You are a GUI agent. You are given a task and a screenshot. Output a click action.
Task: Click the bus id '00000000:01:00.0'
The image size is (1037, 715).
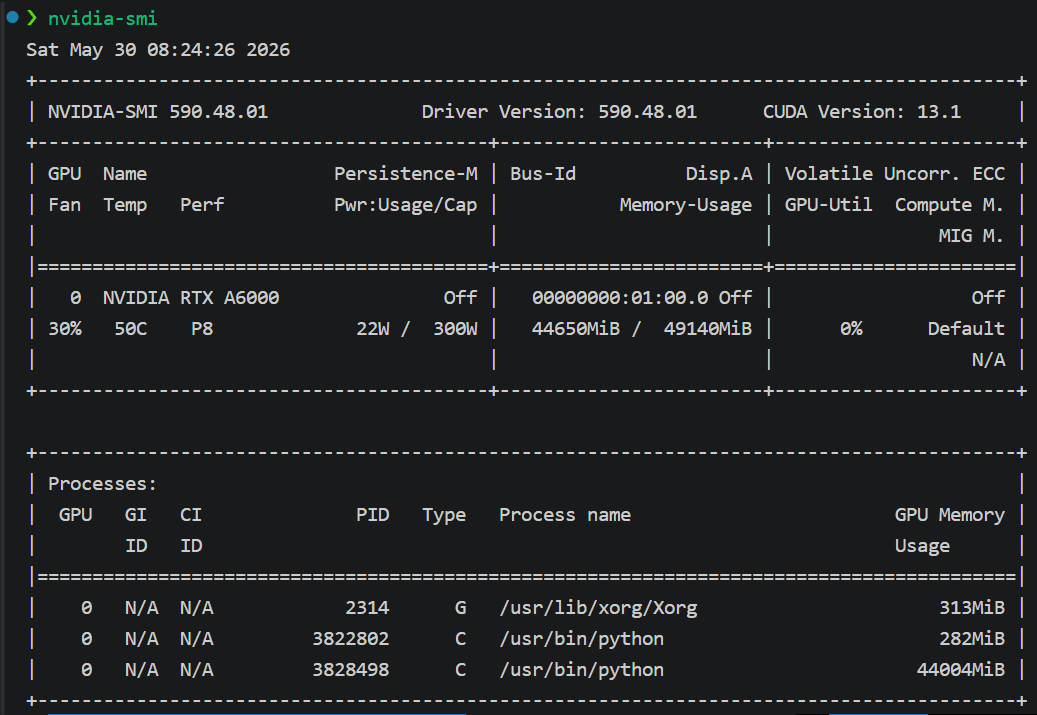point(620,298)
